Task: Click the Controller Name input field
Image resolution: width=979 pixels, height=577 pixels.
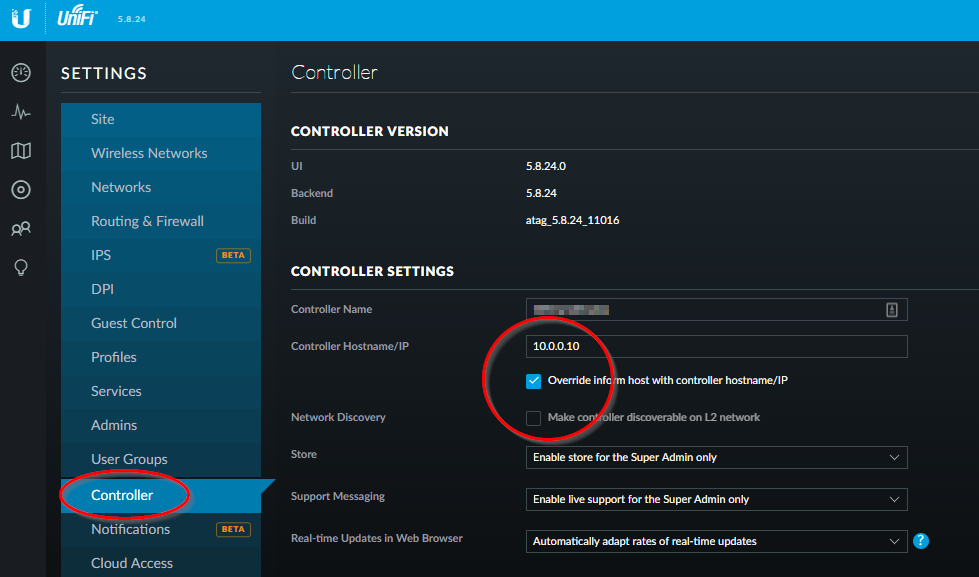Action: pos(716,310)
